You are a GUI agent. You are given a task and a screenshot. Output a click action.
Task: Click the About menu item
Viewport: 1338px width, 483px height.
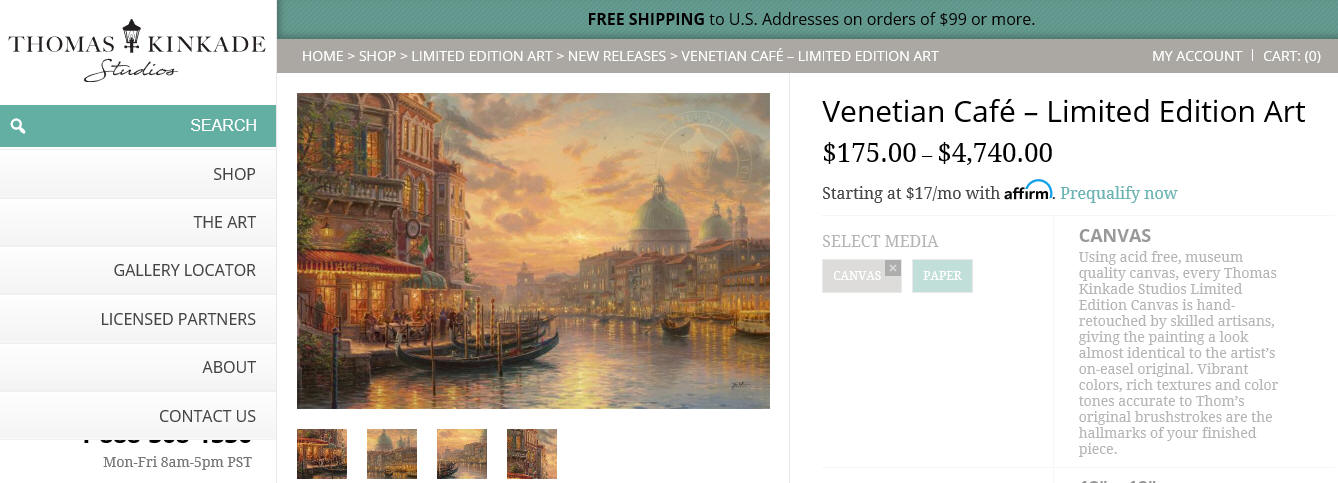[138, 367]
